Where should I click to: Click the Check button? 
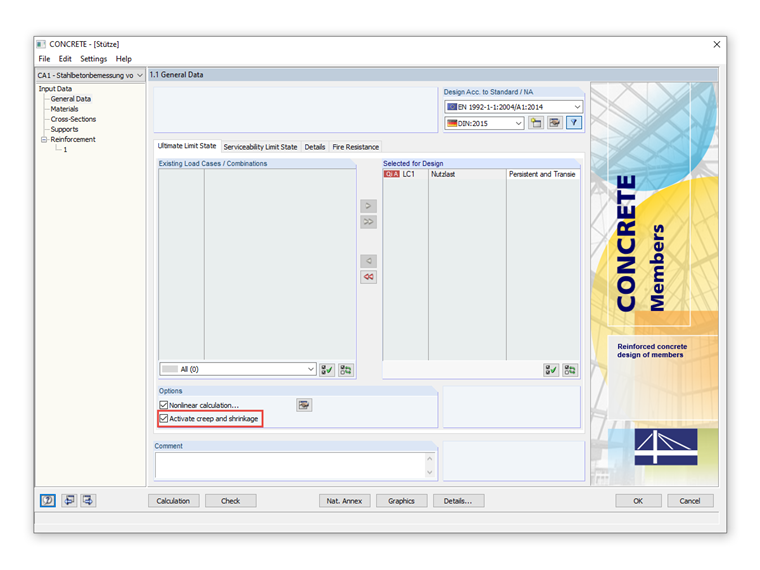[x=230, y=501]
